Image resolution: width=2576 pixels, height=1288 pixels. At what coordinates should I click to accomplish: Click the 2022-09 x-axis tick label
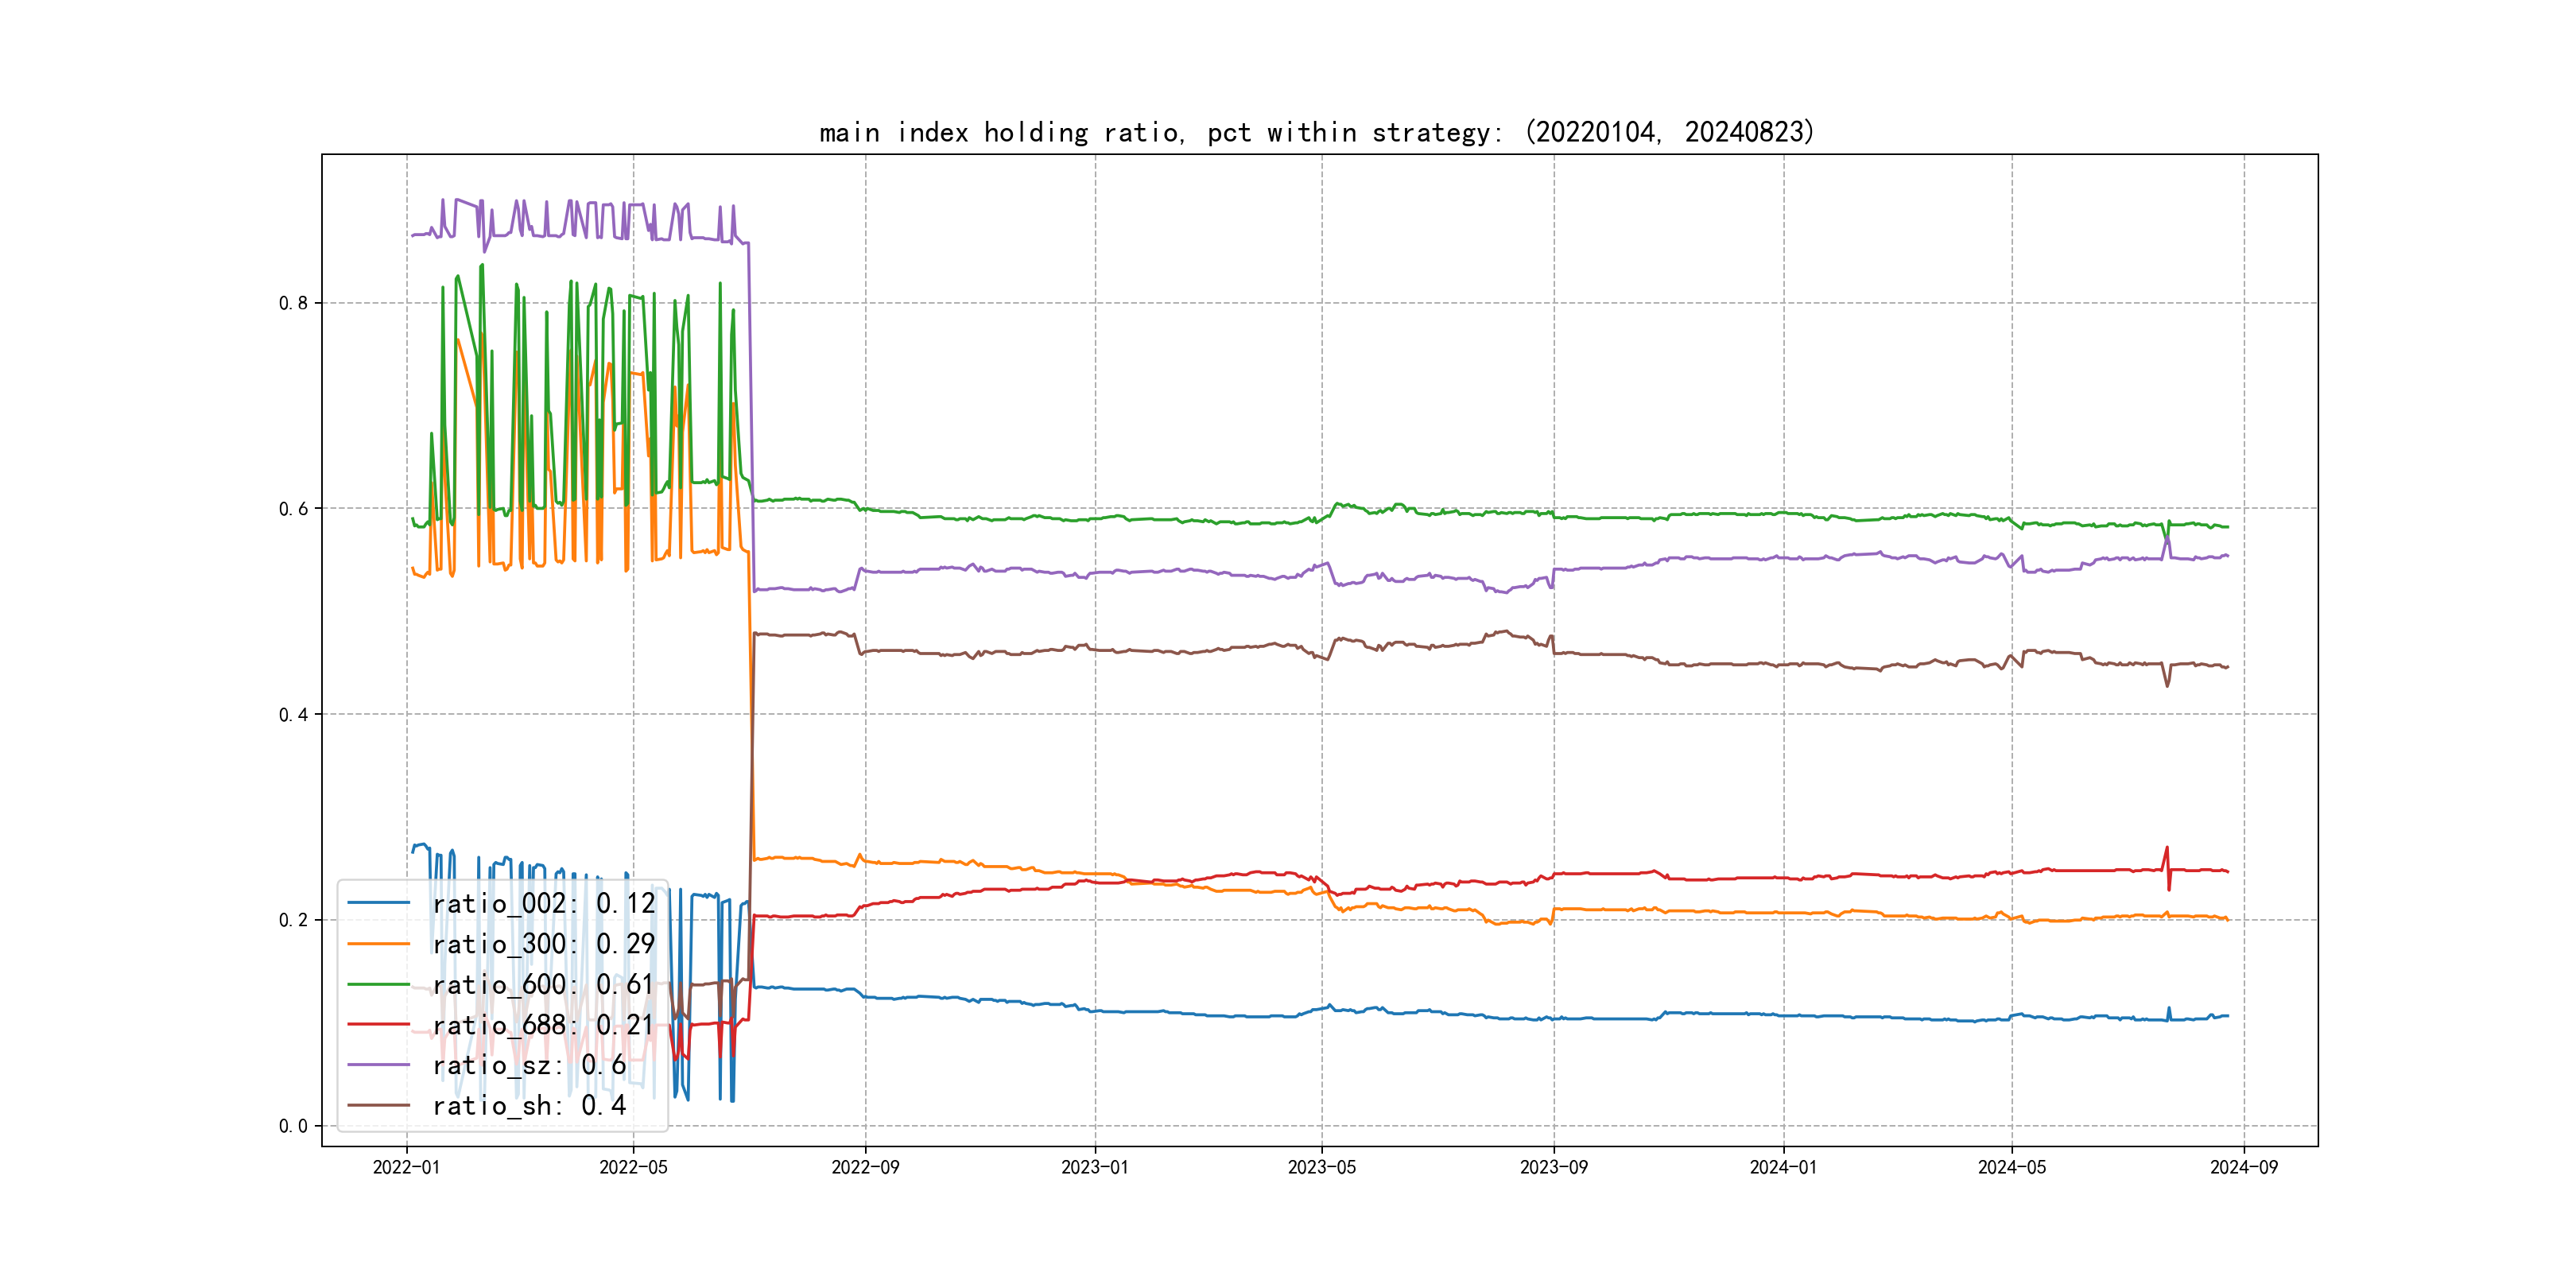click(x=865, y=1167)
